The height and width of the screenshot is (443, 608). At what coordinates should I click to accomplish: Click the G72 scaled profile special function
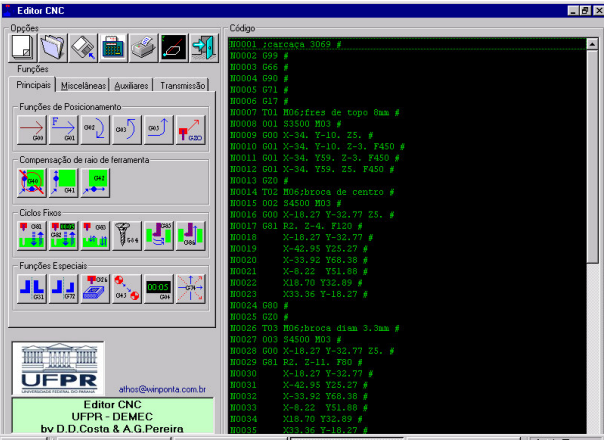pos(64,289)
